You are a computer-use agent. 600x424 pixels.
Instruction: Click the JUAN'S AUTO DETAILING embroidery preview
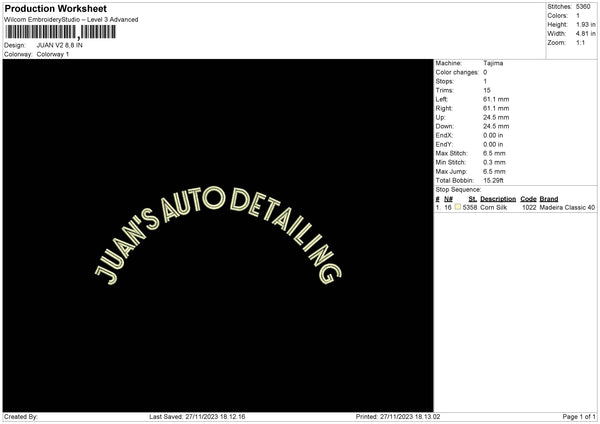[x=218, y=236]
